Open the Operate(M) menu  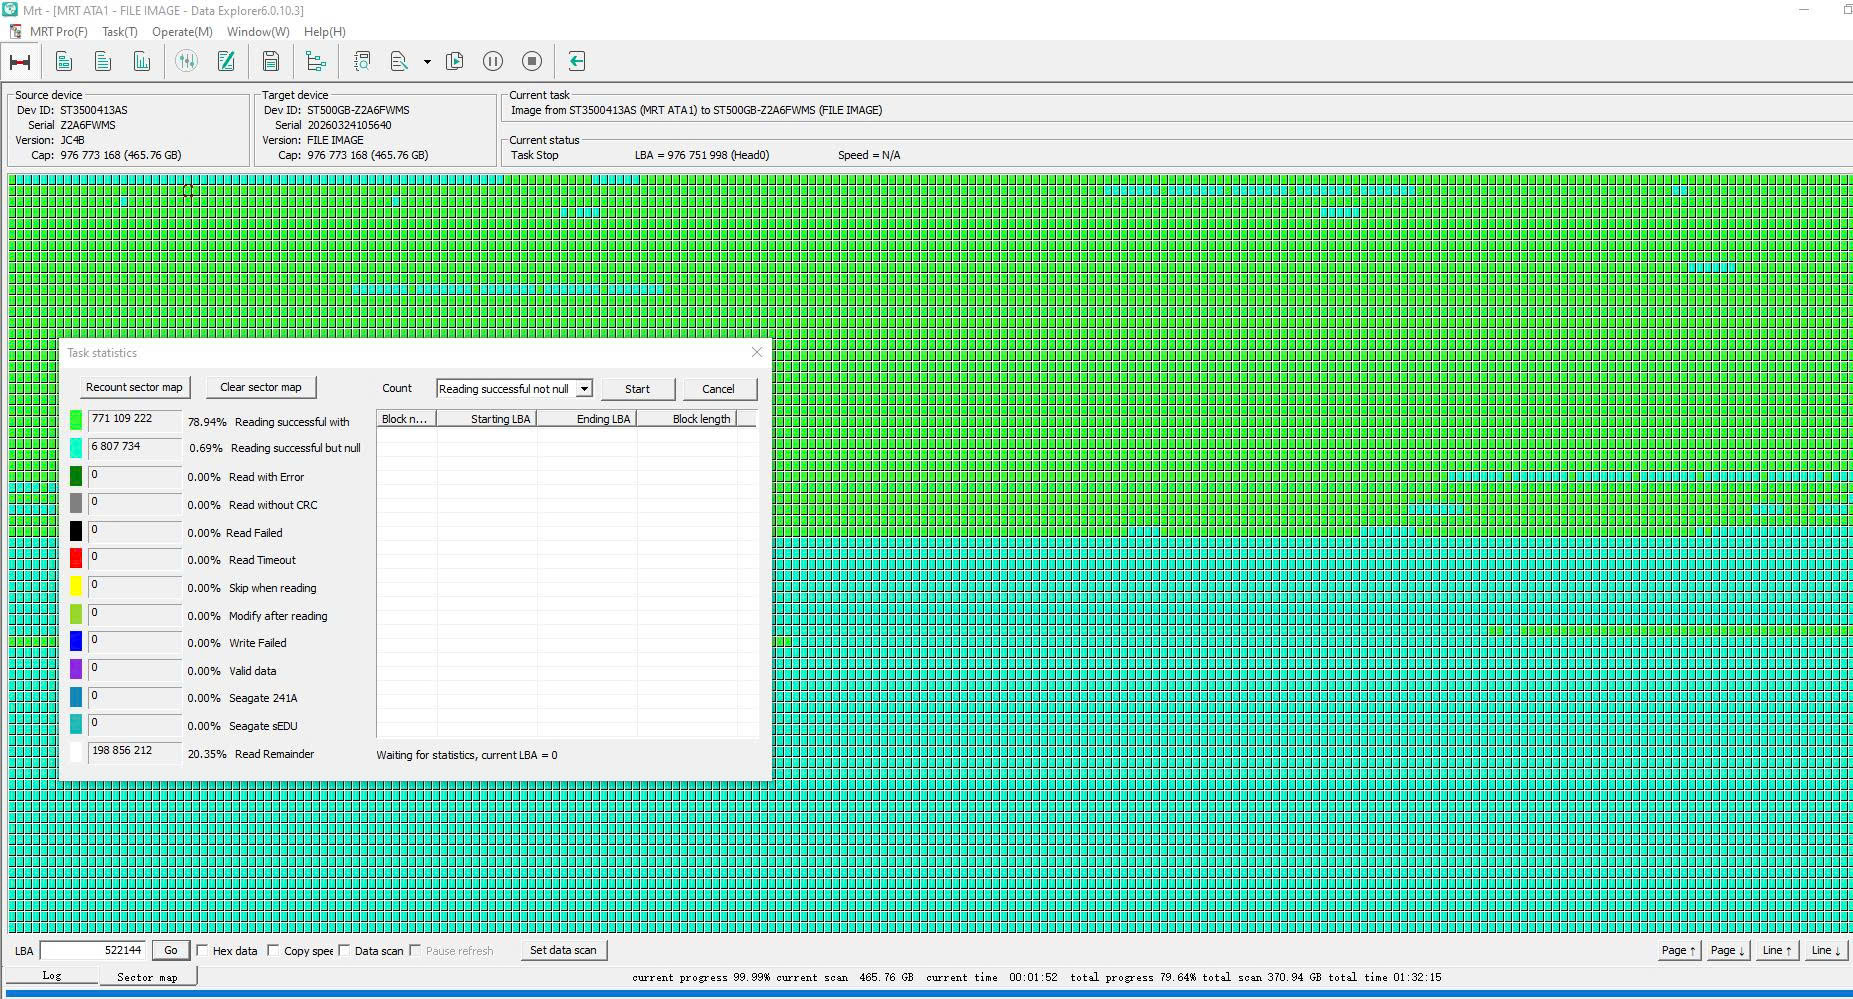182,32
